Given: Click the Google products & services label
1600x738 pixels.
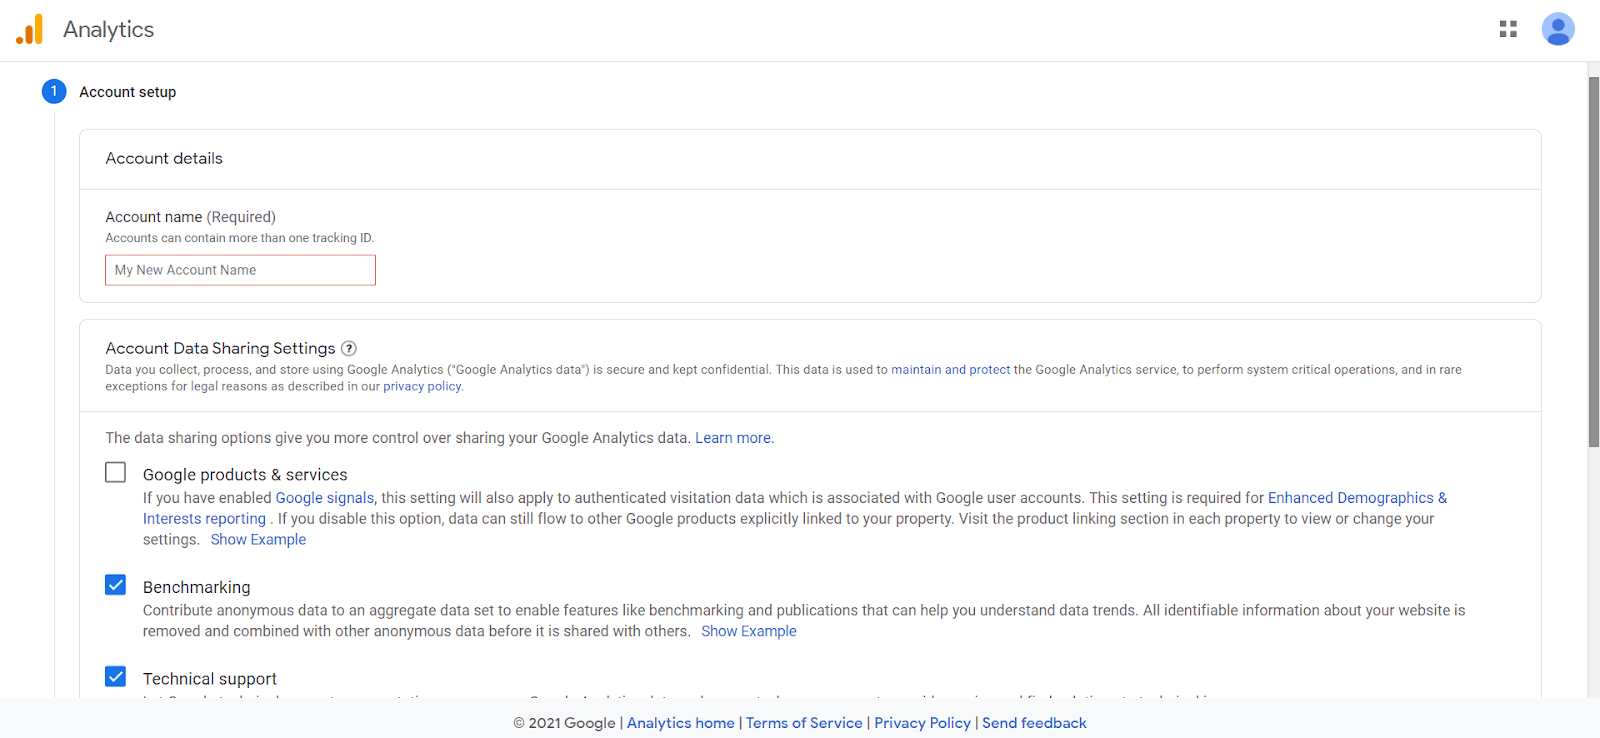Looking at the screenshot, I should tap(245, 475).
